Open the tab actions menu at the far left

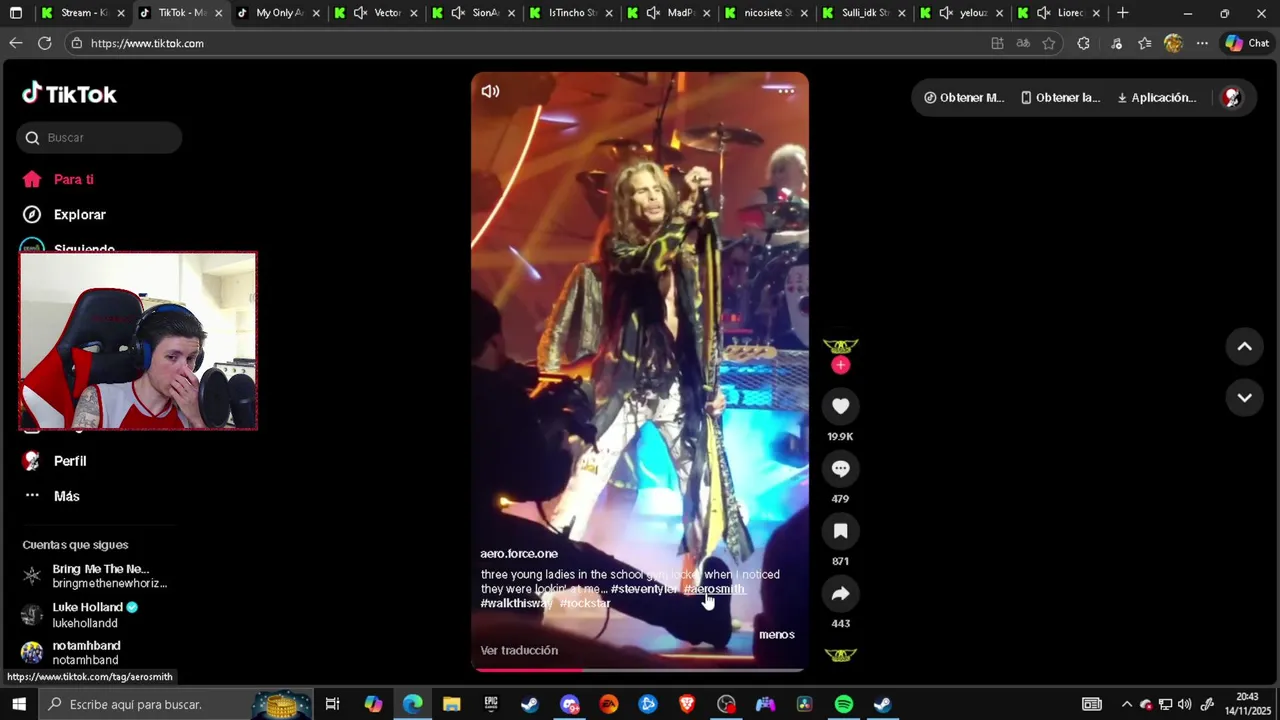(x=15, y=13)
